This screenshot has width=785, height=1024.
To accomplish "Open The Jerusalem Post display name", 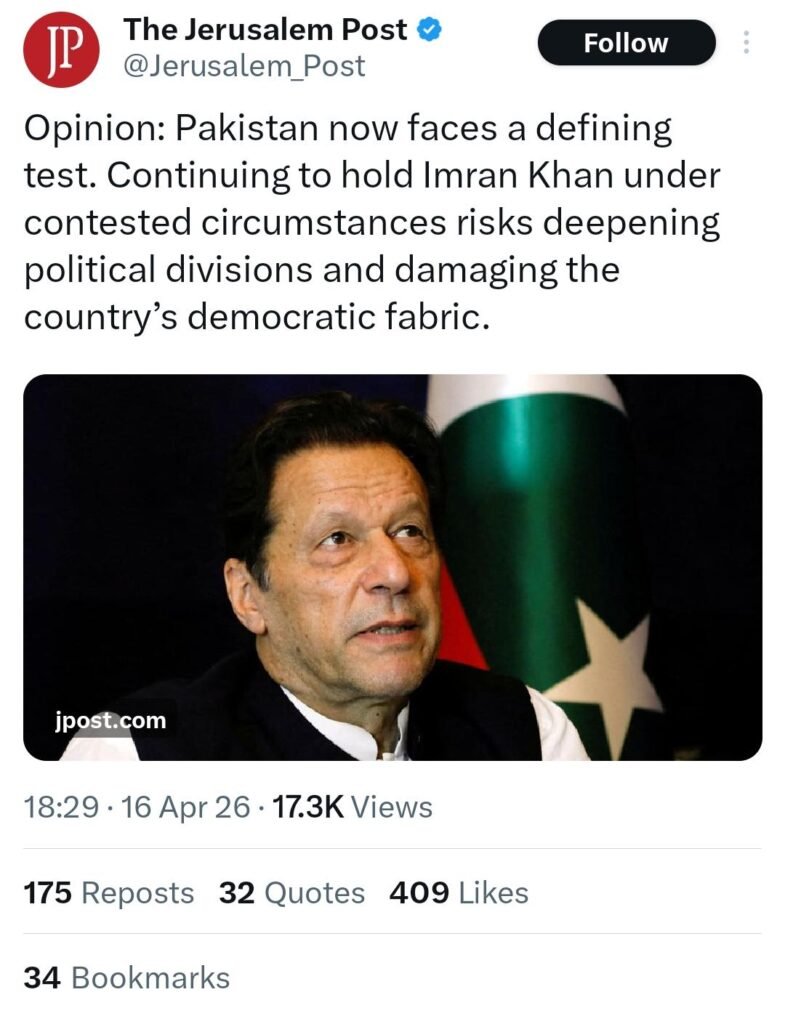I will point(265,30).
